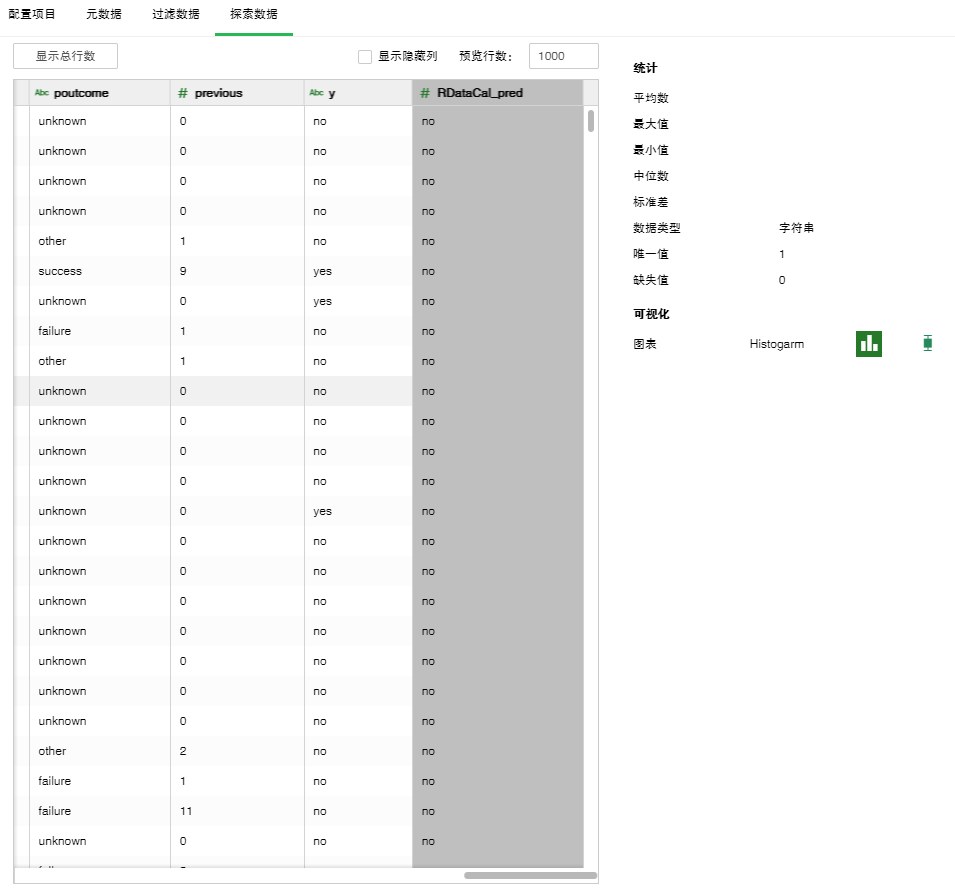Open the 配置项目 tab
This screenshot has height=888, width=955.
tap(32, 15)
